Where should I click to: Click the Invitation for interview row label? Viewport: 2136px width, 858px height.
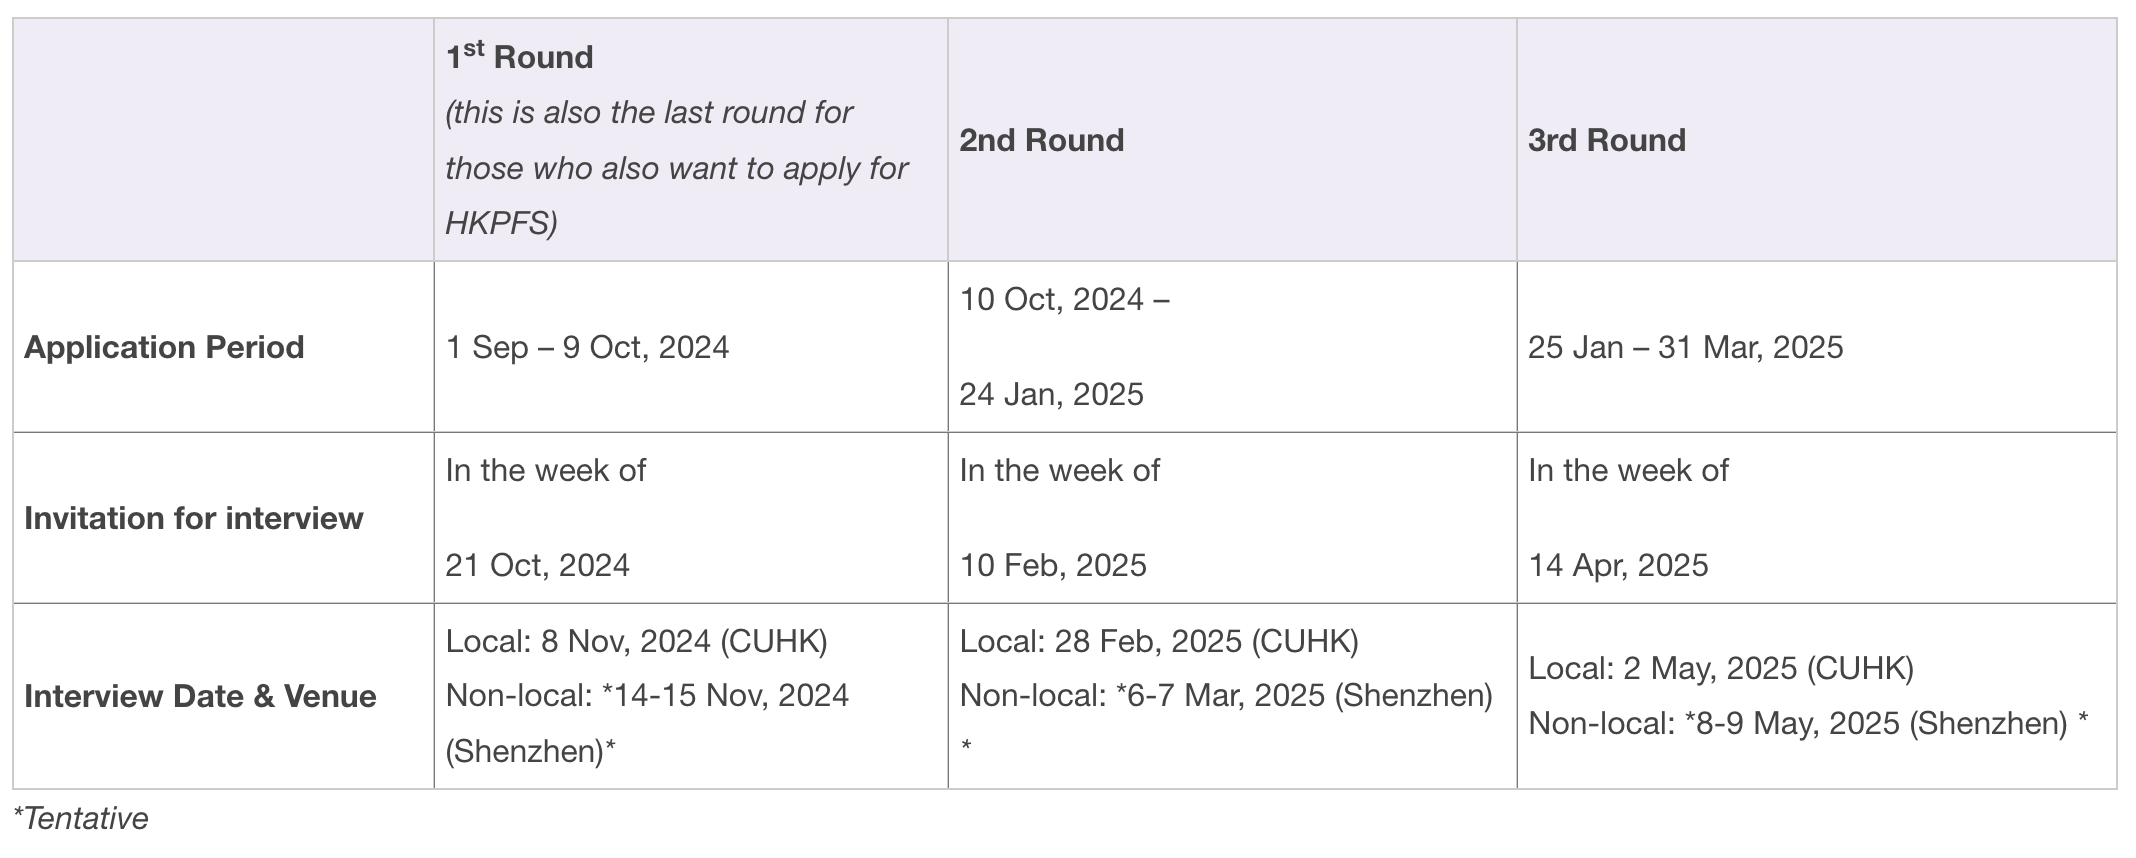click(x=194, y=518)
